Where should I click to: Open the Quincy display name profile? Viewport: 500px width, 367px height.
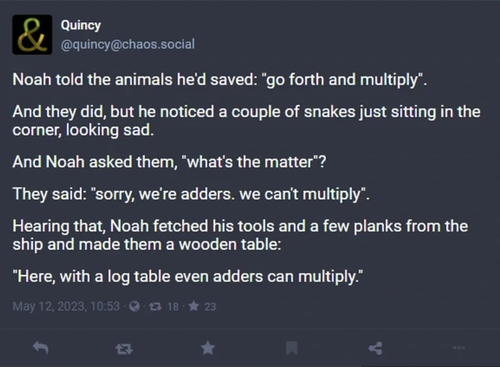click(x=81, y=25)
